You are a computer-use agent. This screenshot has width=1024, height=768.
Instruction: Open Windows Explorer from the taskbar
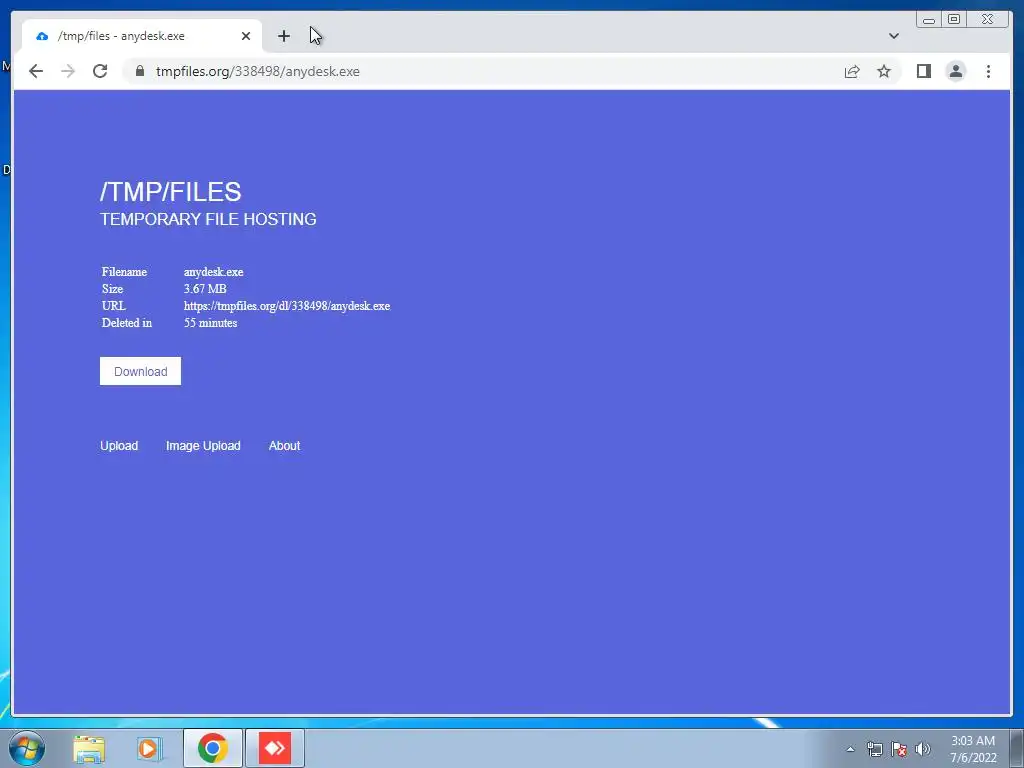[89, 748]
